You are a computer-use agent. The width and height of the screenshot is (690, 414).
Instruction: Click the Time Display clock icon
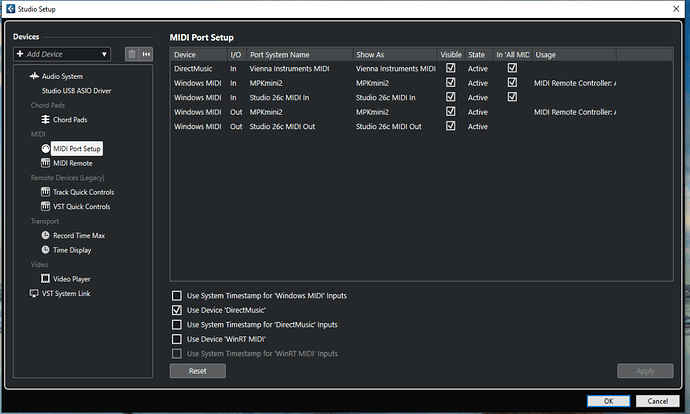tap(45, 249)
